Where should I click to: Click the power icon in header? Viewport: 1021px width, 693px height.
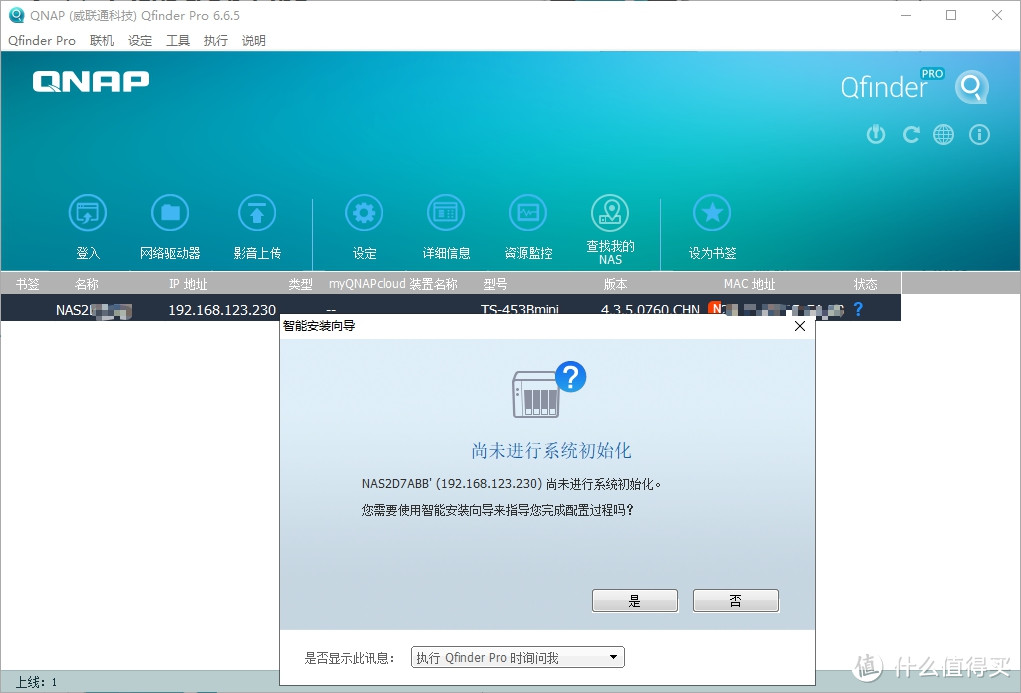point(876,135)
